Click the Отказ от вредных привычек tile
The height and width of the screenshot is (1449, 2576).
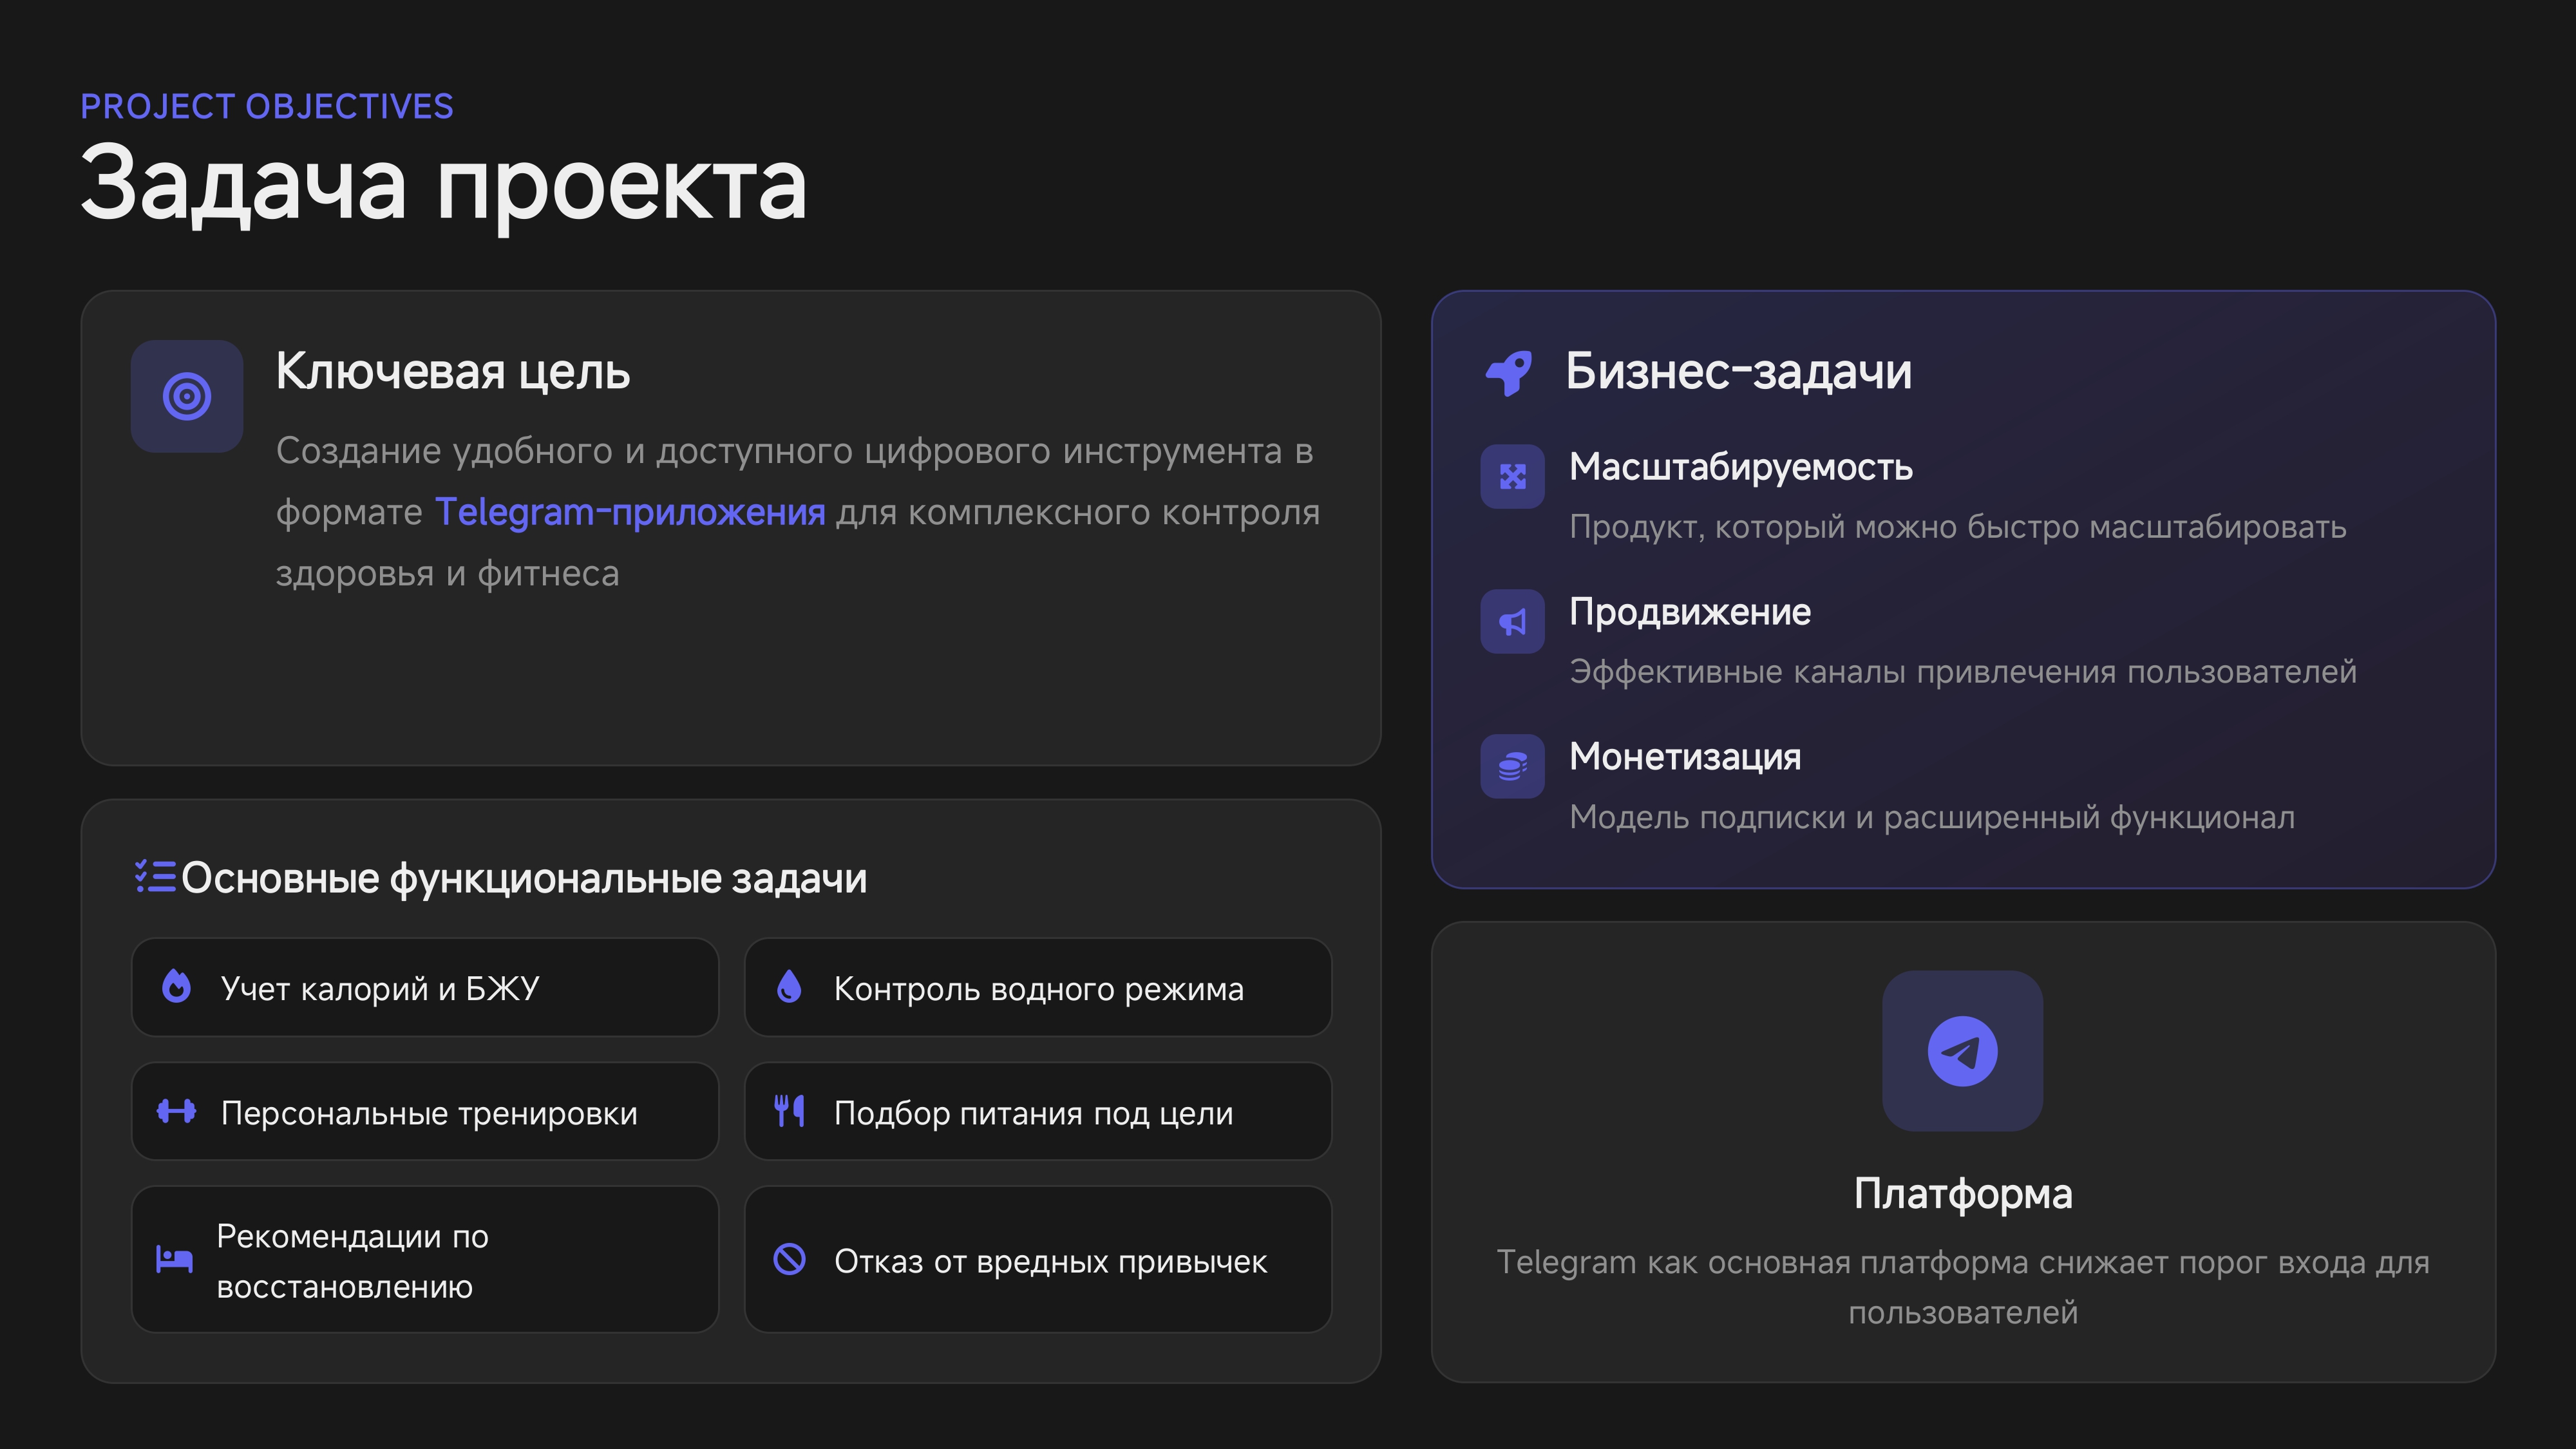[x=1037, y=1260]
